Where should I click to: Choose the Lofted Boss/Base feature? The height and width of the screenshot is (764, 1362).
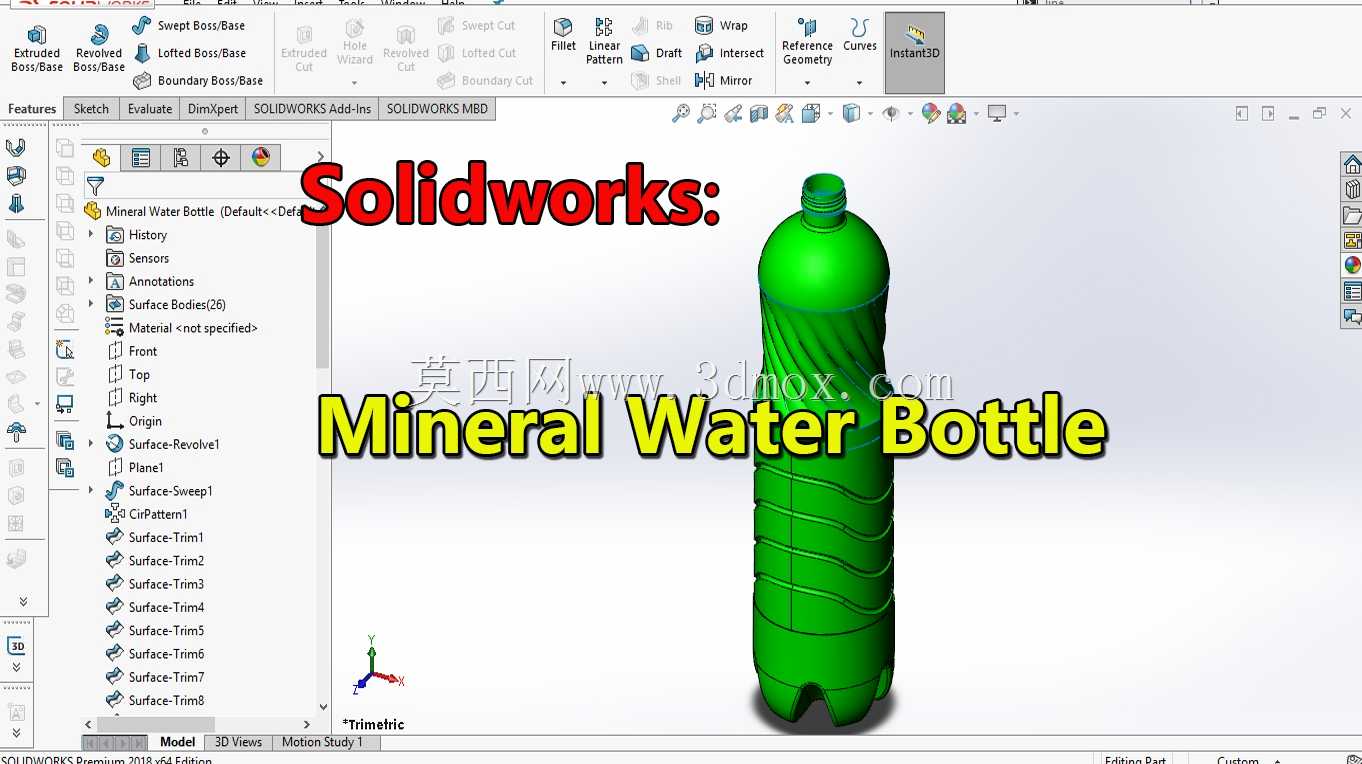click(x=190, y=53)
